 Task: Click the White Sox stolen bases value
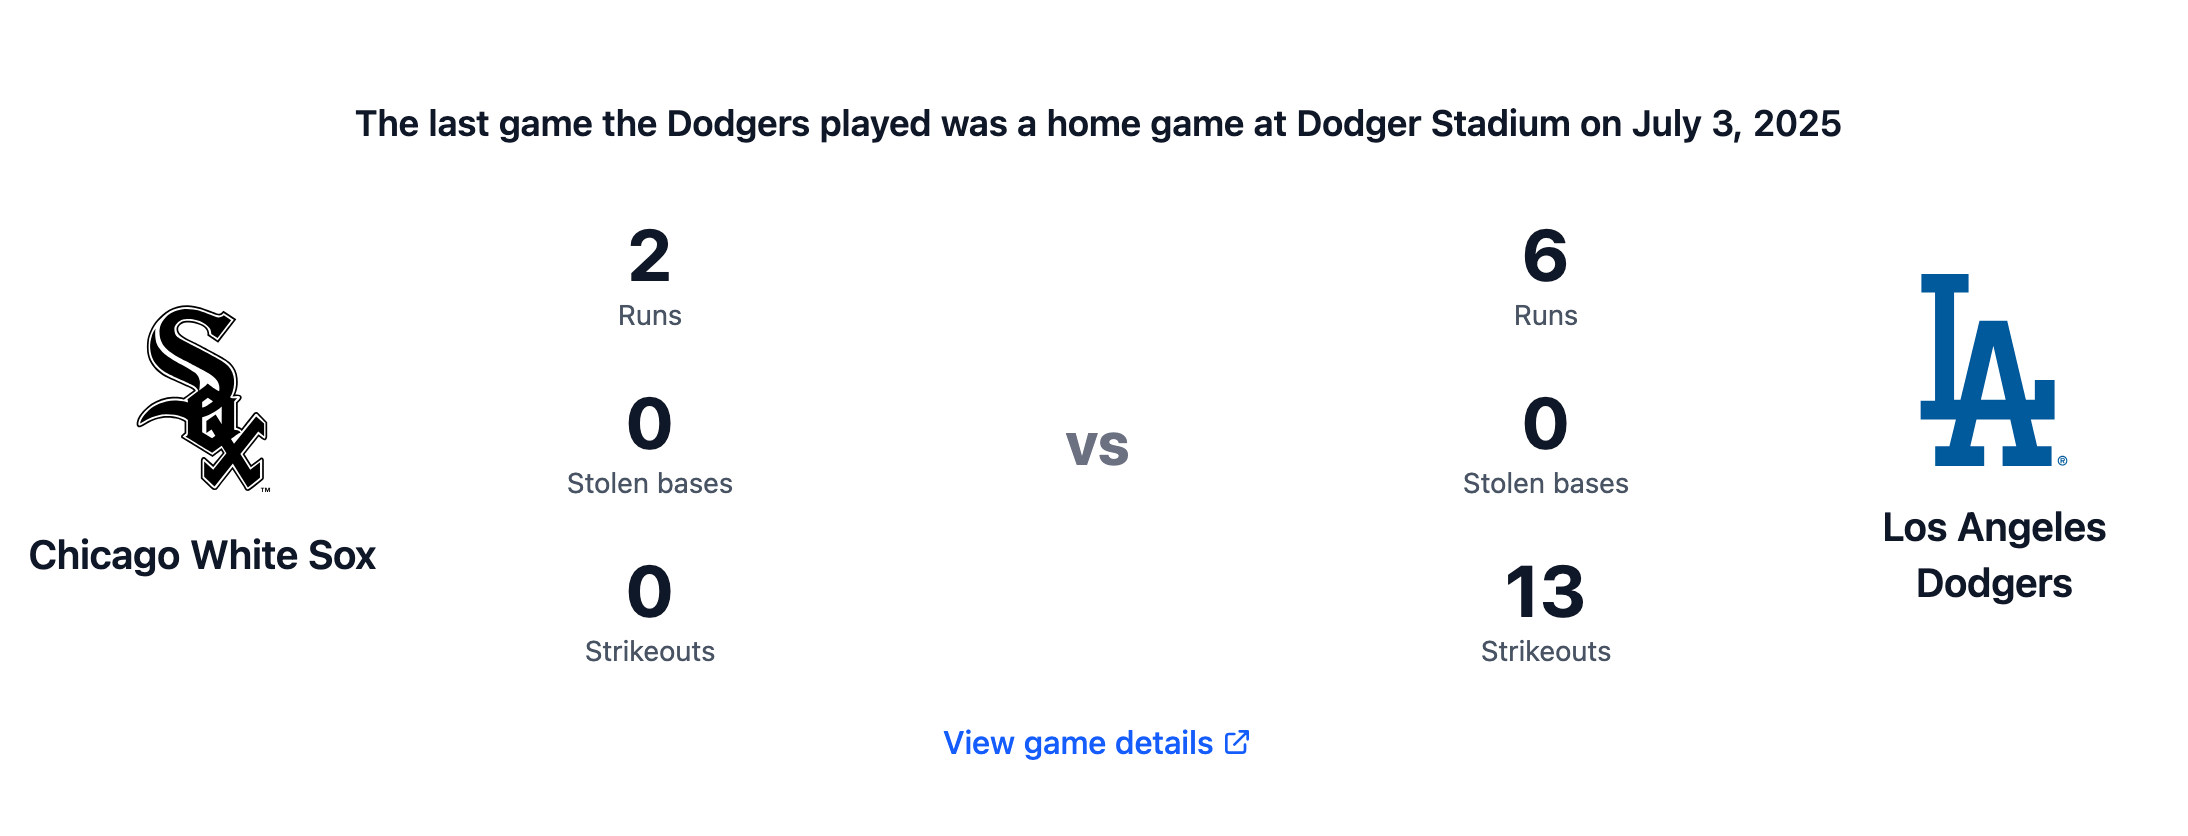pos(650,424)
